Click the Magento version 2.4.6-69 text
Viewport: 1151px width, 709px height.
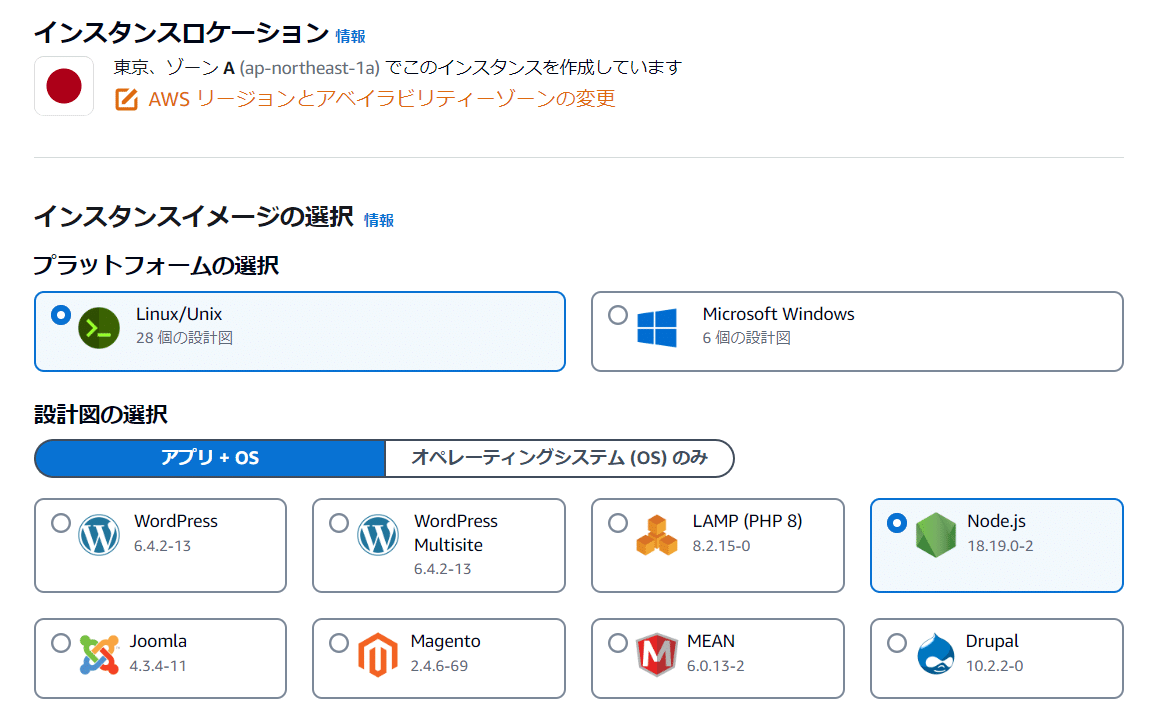(439, 666)
